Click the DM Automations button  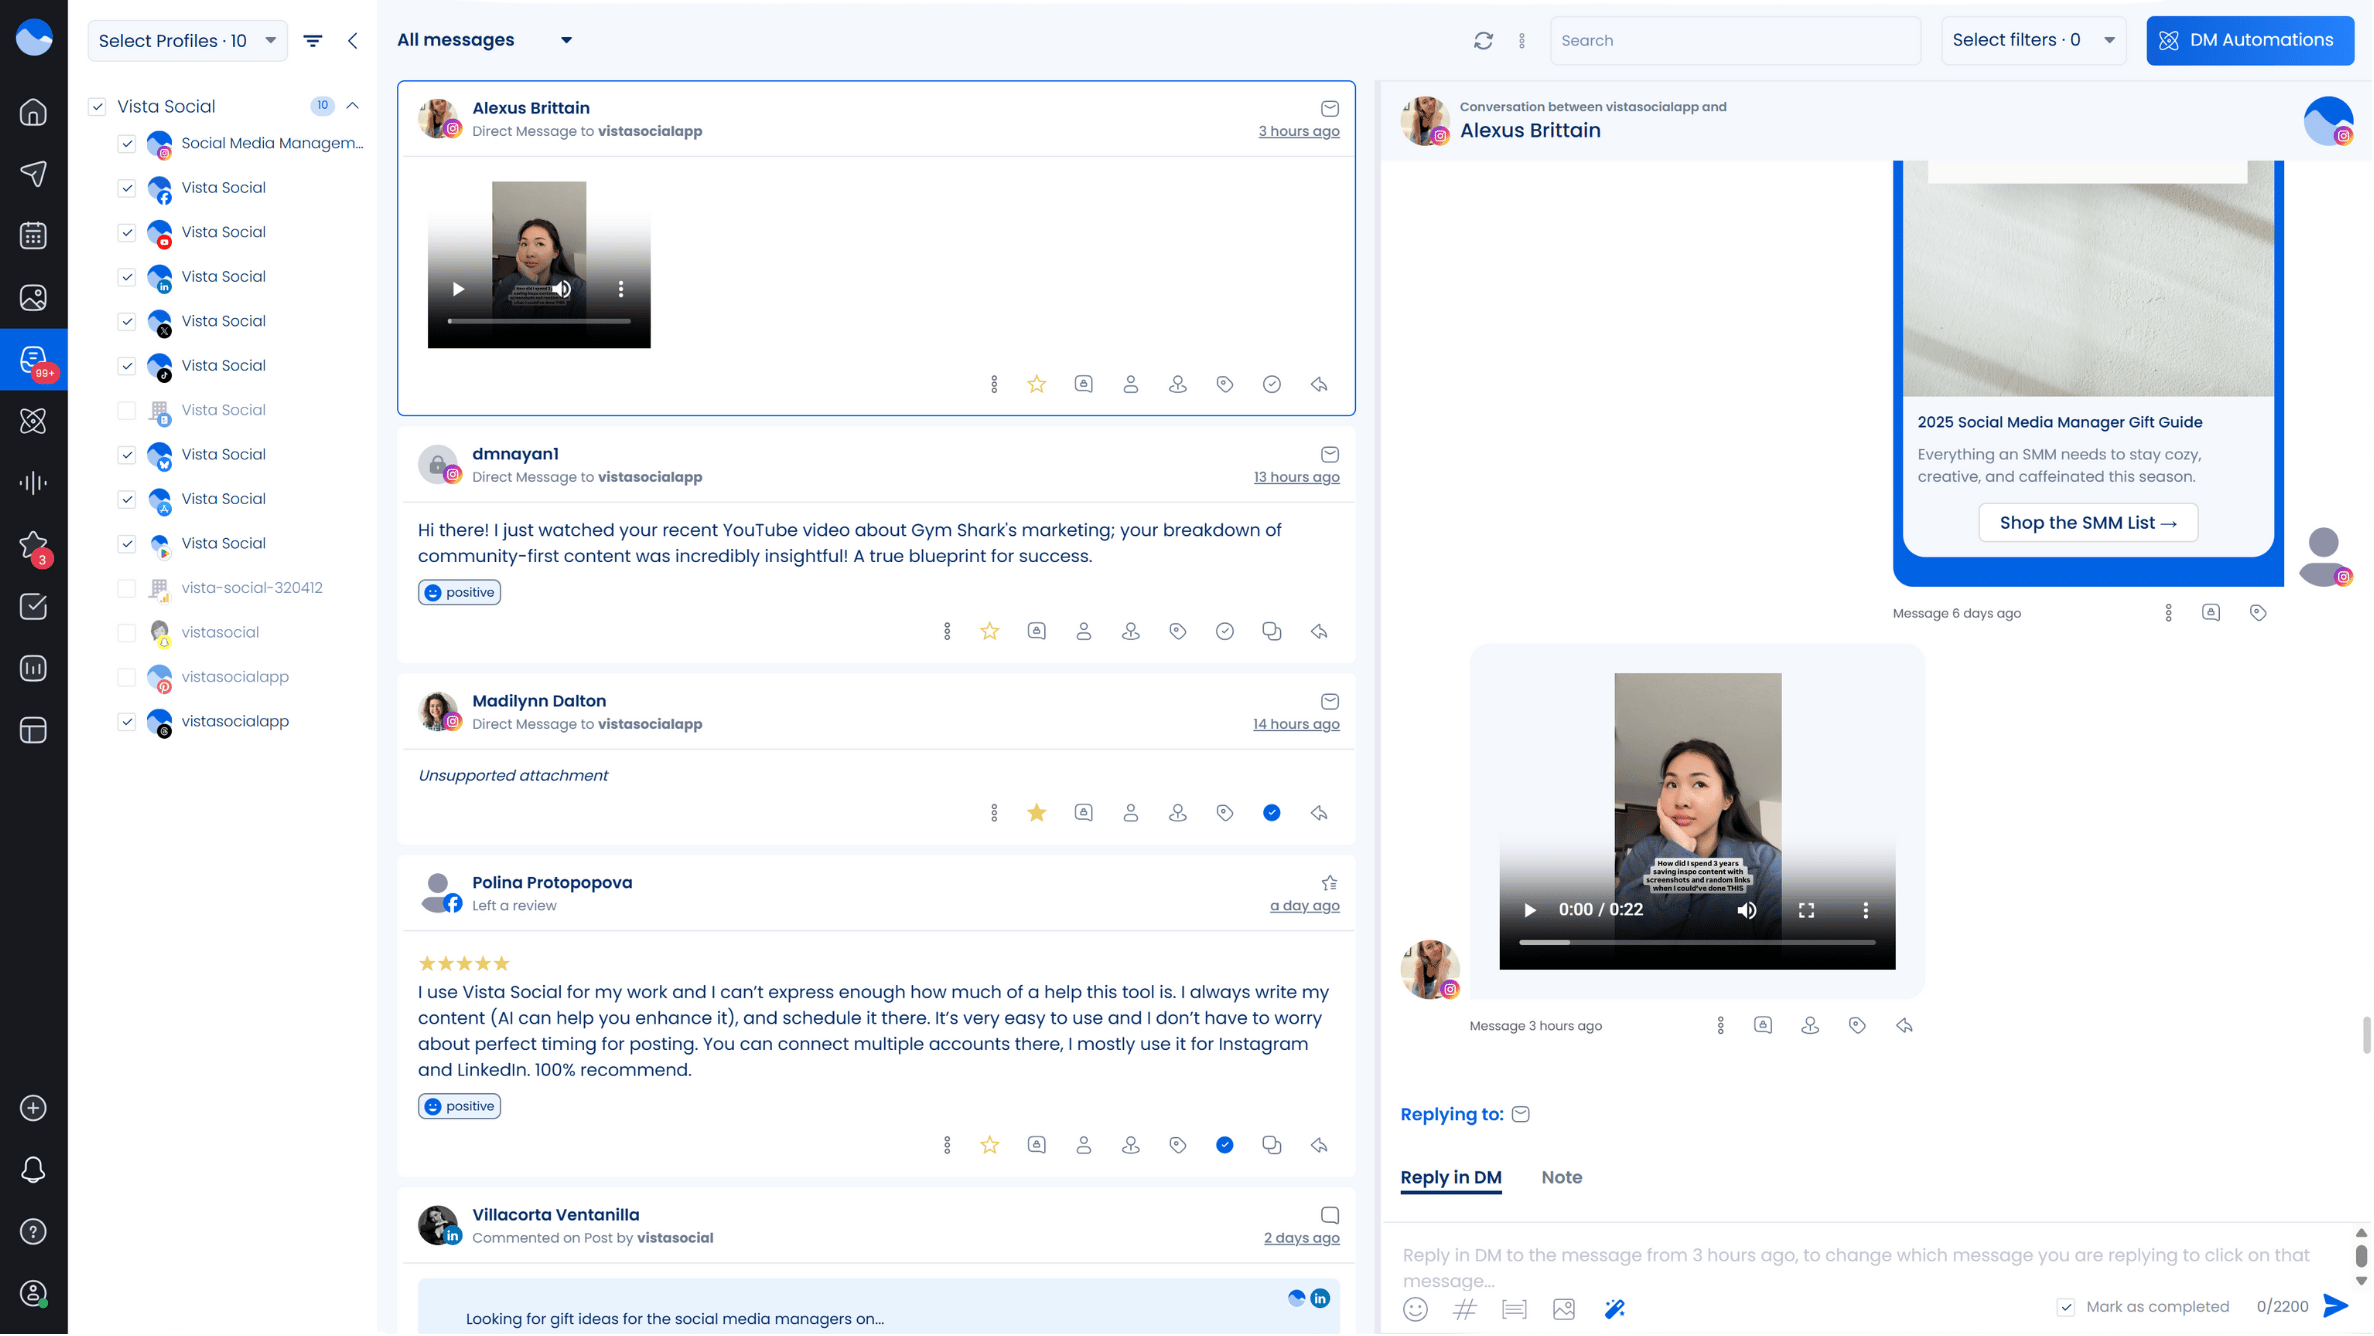tap(2251, 41)
